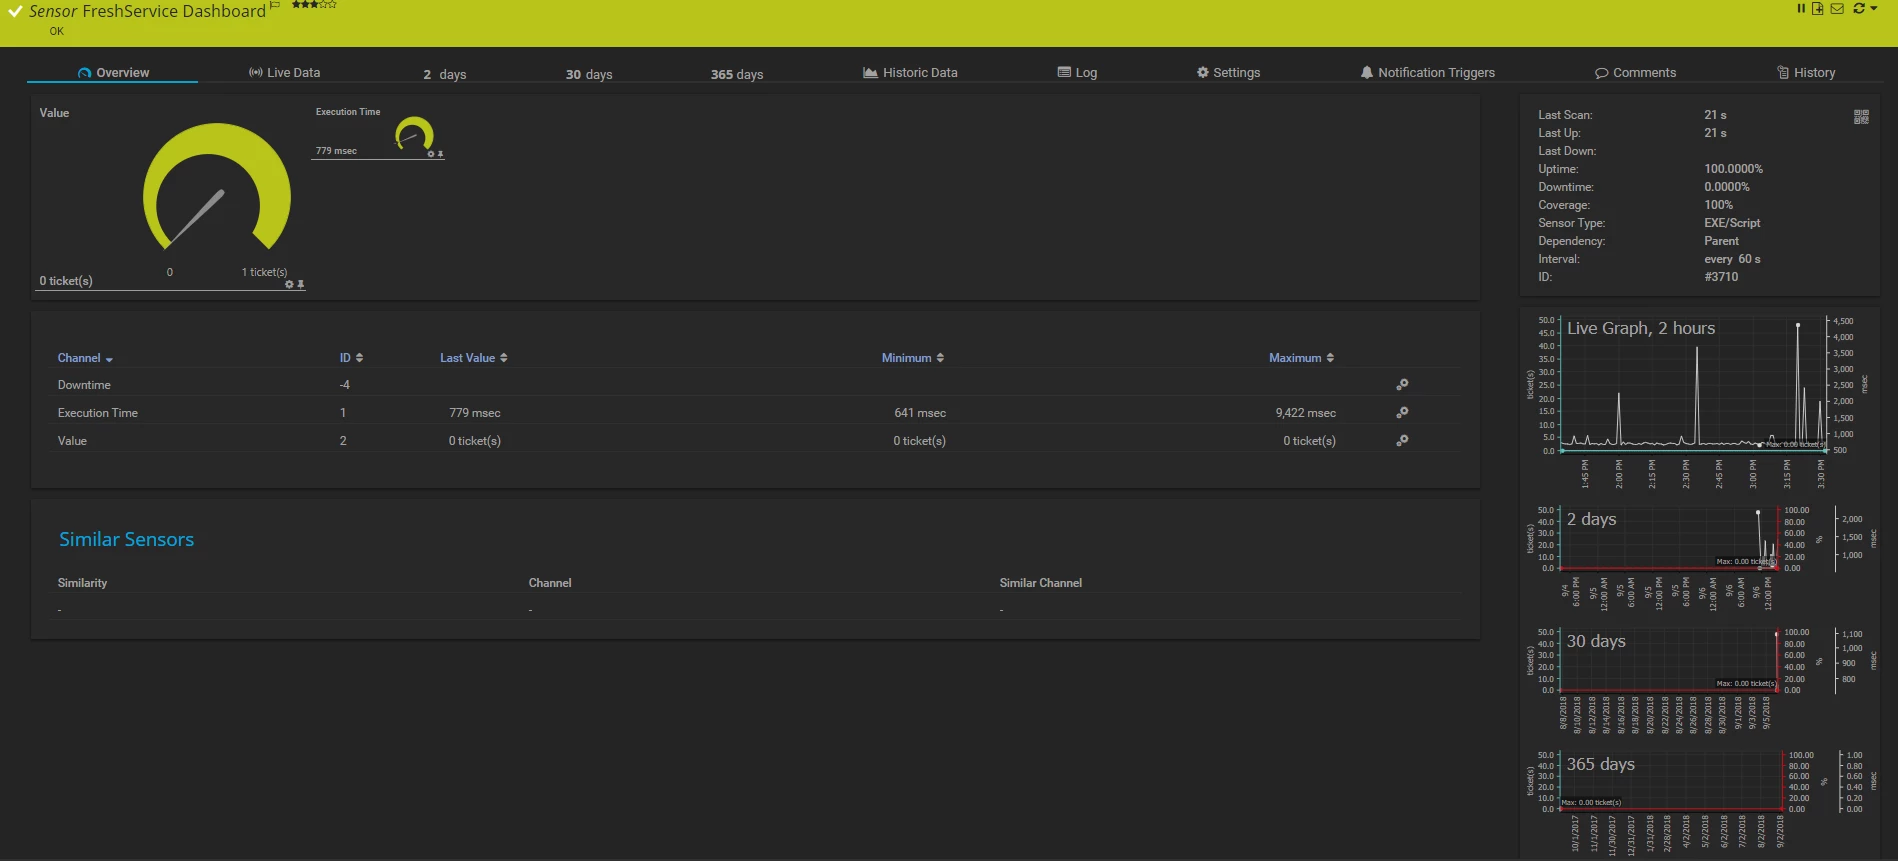Click the 100.0000% uptime value
Image resolution: width=1898 pixels, height=861 pixels.
[1733, 169]
